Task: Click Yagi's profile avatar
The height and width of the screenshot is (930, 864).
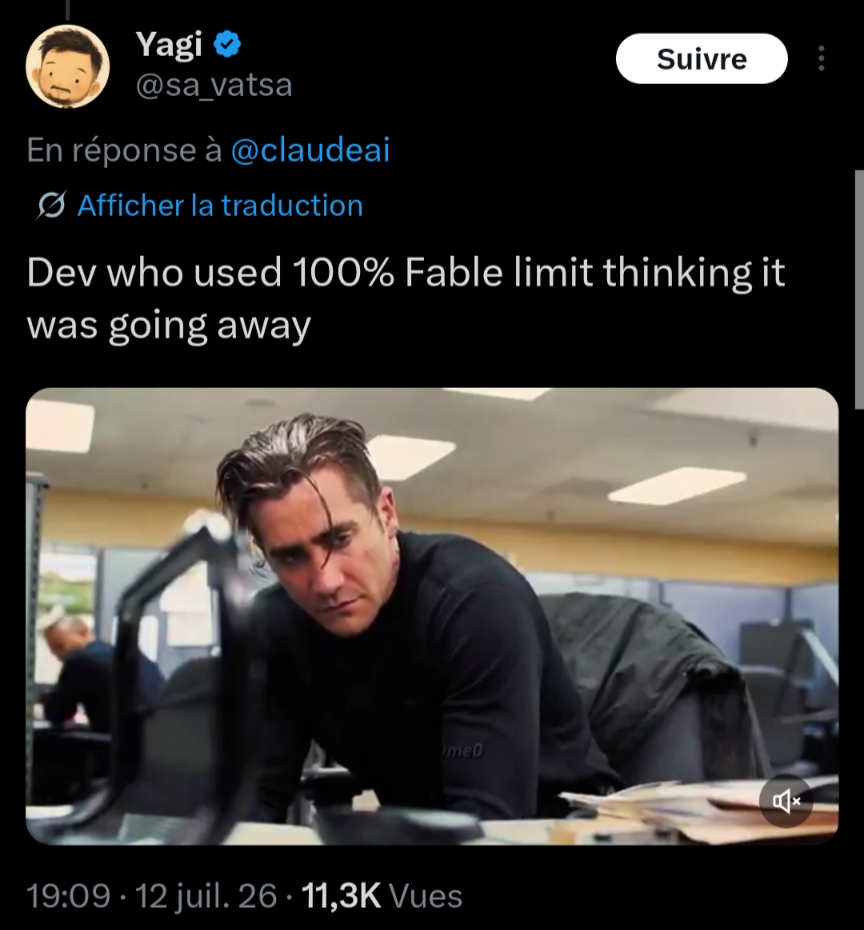Action: click(x=67, y=66)
